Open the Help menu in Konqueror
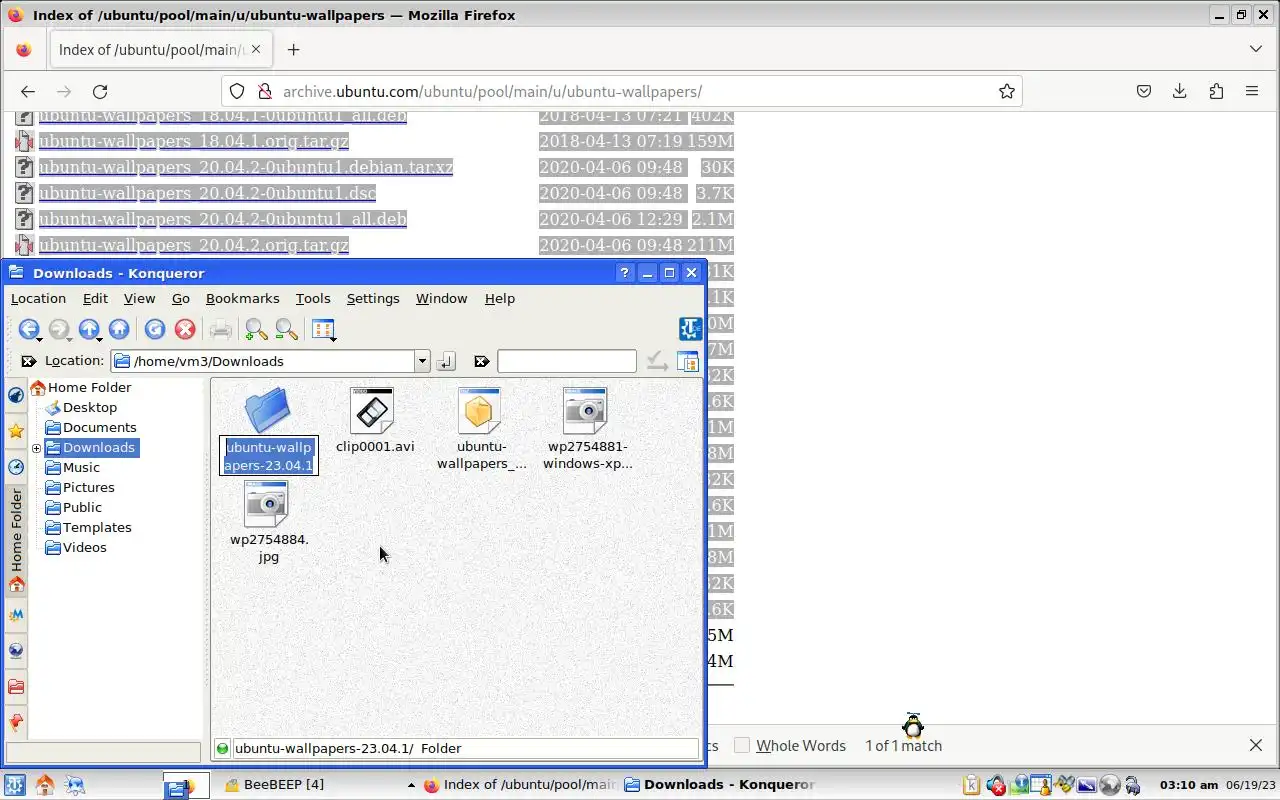The width and height of the screenshot is (1280, 800). [x=500, y=298]
